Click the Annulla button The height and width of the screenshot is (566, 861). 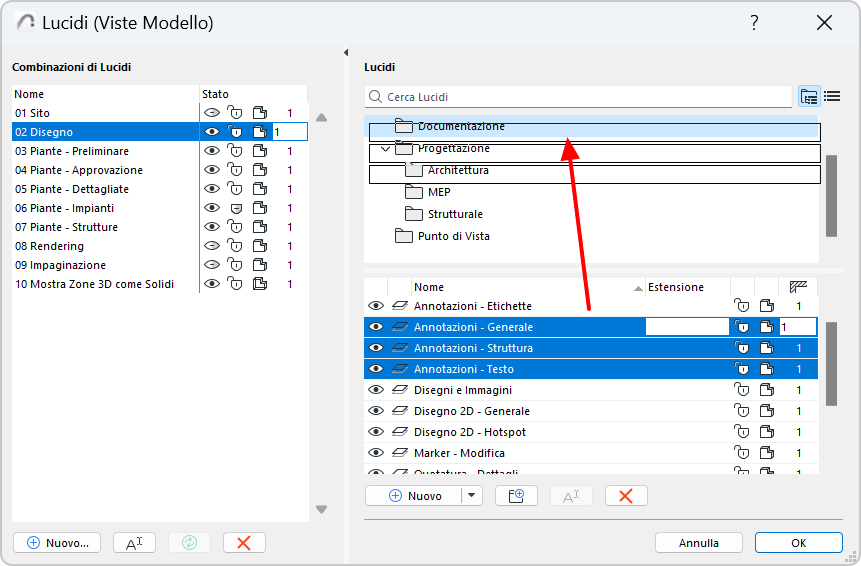(x=698, y=543)
